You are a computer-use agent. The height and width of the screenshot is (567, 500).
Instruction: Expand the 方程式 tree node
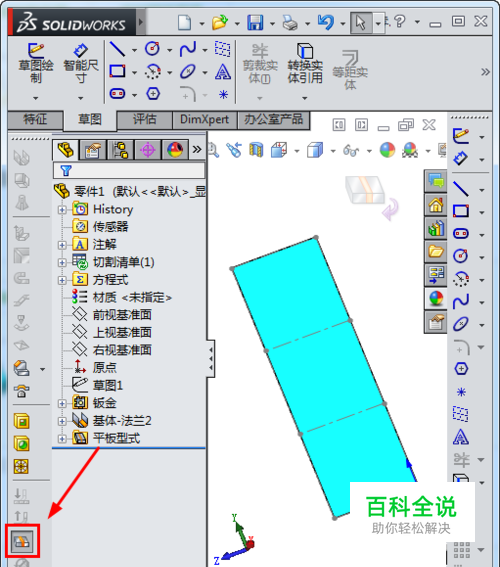click(x=62, y=280)
